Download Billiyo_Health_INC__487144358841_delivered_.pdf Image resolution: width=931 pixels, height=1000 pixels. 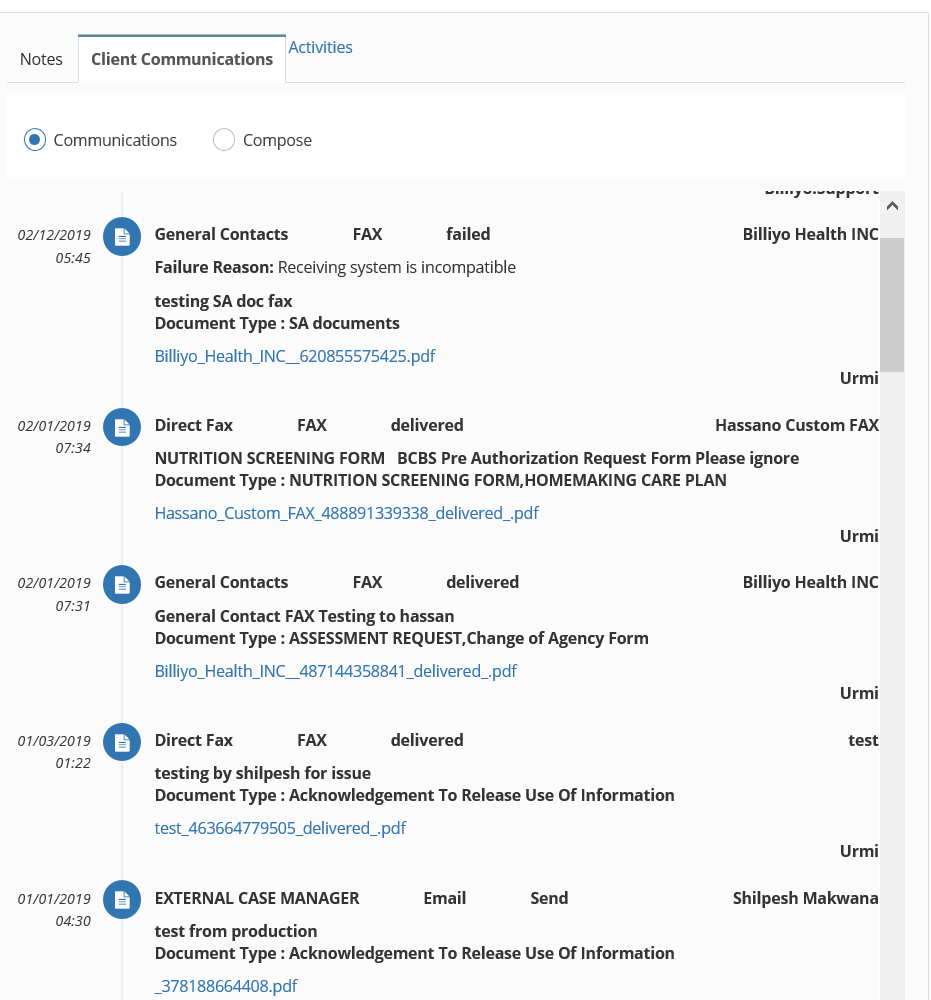pos(335,671)
